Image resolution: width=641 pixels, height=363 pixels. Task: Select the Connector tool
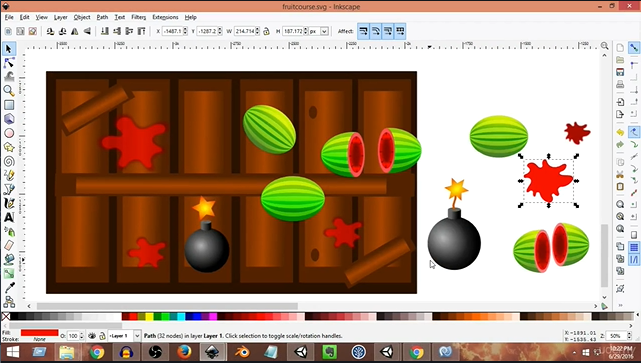tap(9, 302)
